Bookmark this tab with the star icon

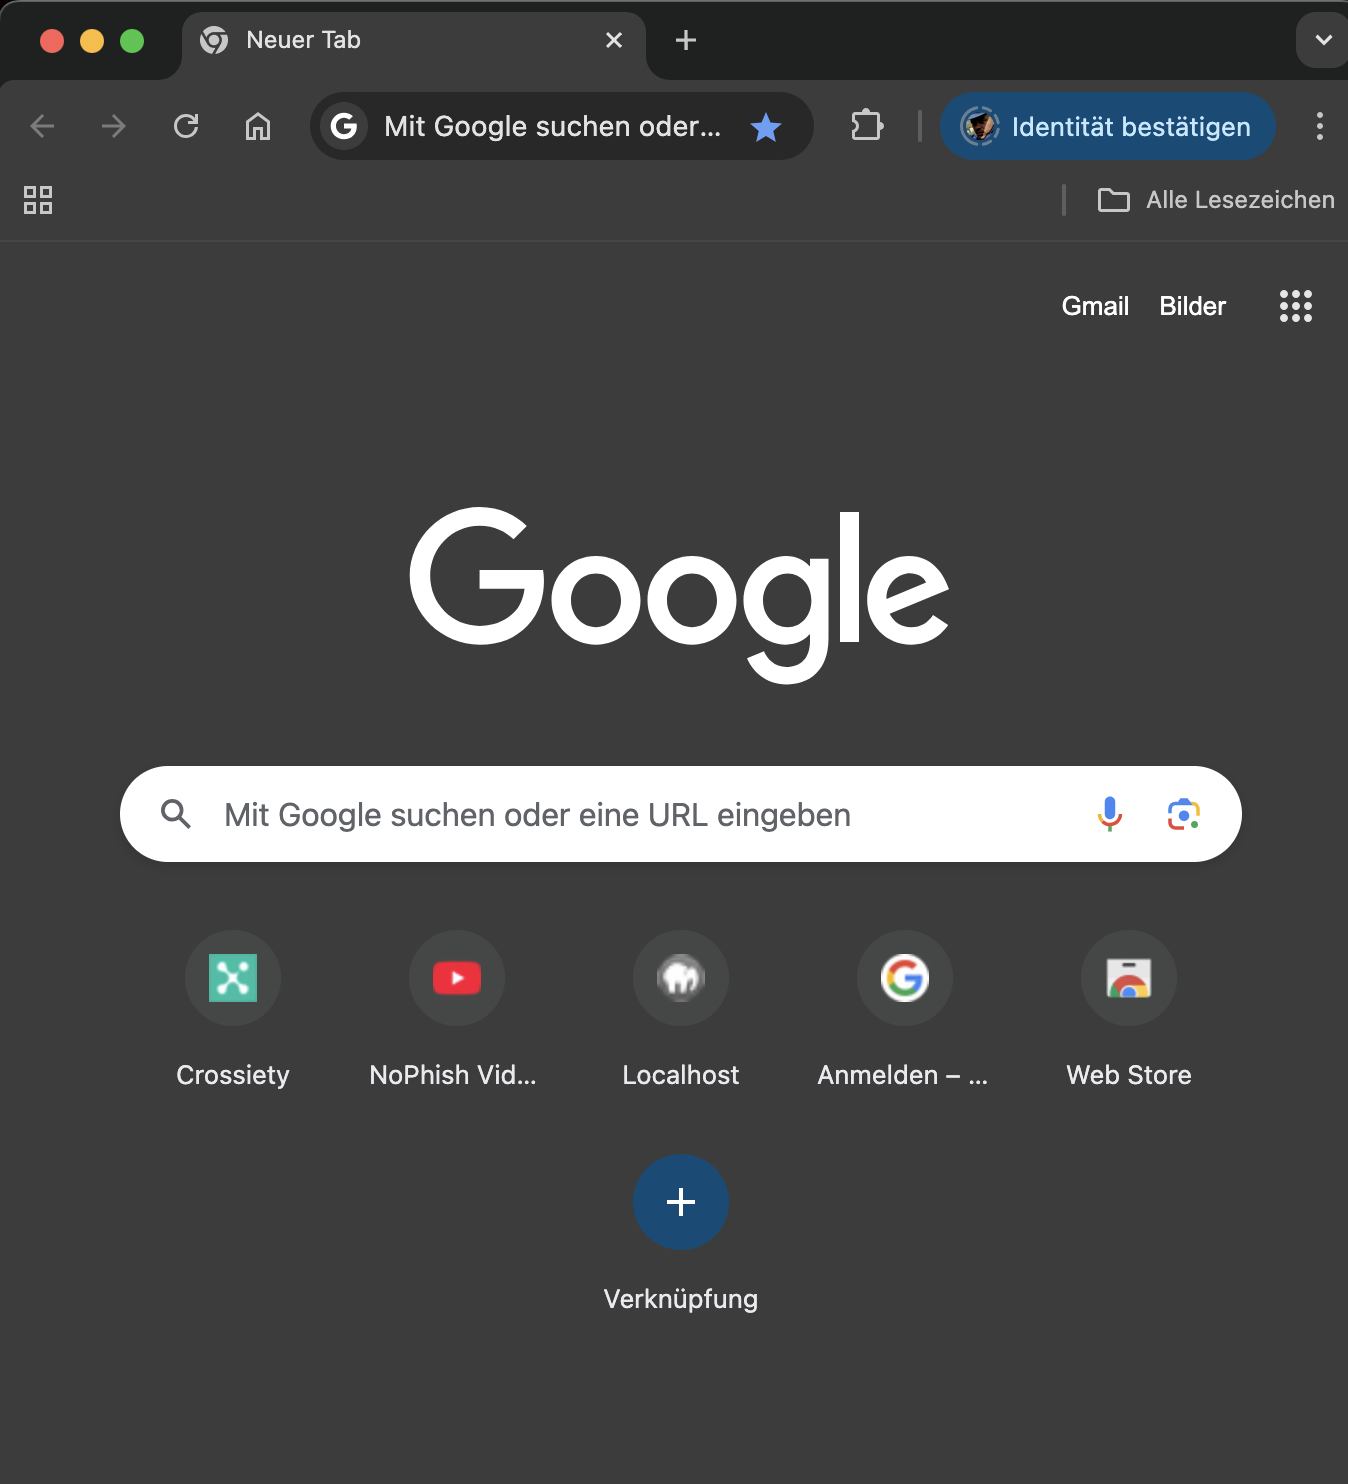pyautogui.click(x=766, y=127)
